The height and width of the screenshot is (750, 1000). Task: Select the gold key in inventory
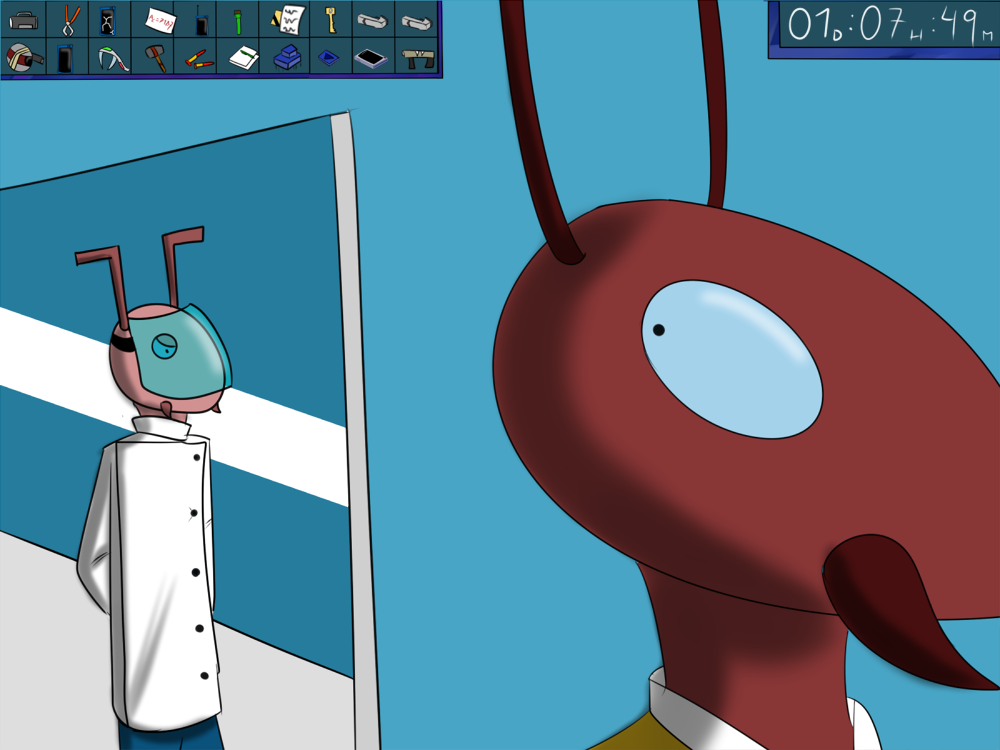click(330, 19)
